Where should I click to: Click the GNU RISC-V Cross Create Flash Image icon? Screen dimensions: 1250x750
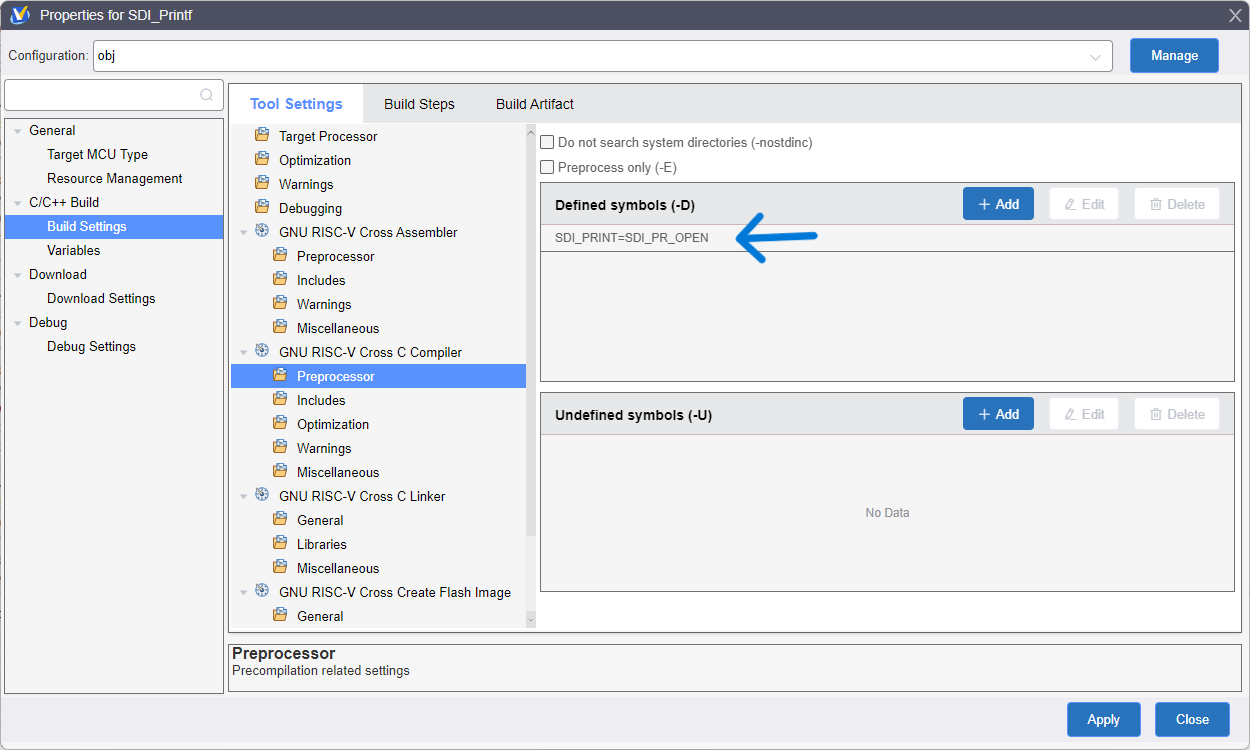[x=262, y=591]
